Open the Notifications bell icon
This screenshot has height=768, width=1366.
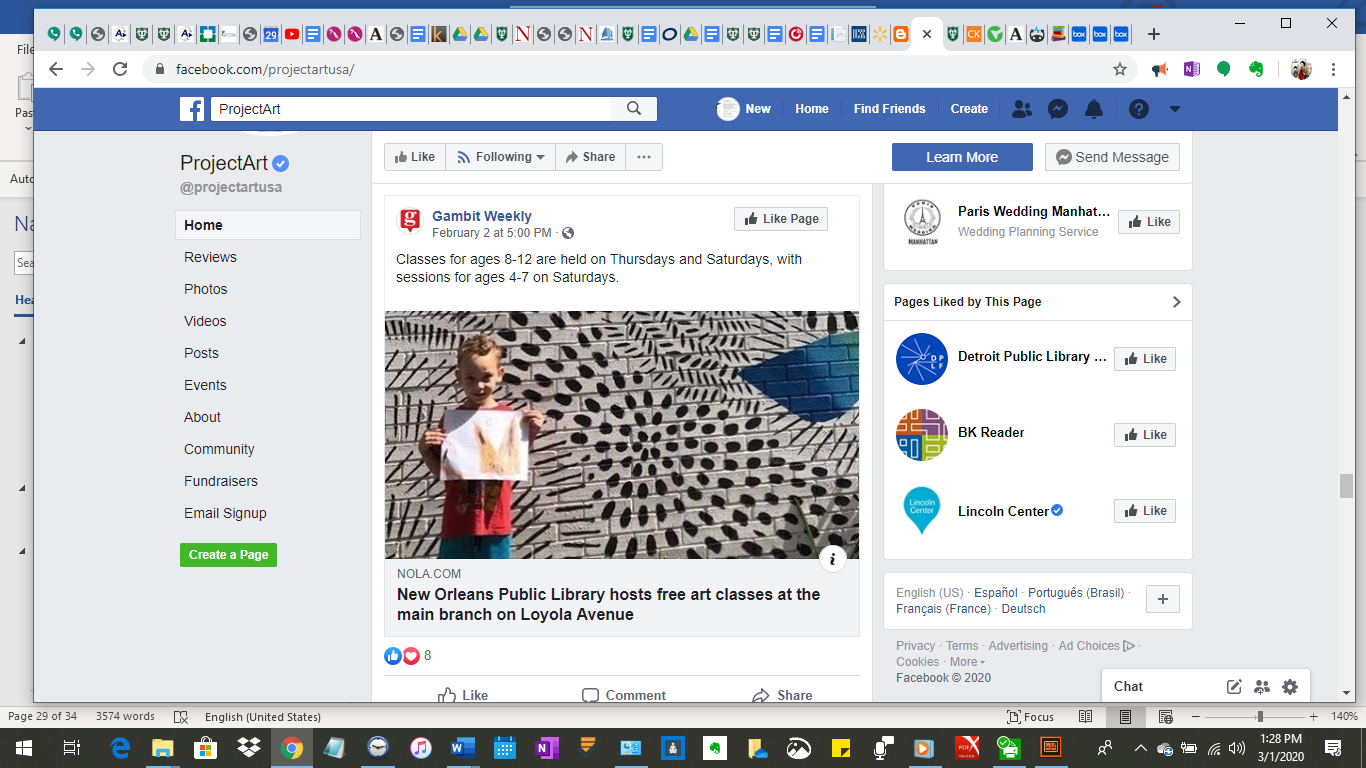coord(1094,109)
